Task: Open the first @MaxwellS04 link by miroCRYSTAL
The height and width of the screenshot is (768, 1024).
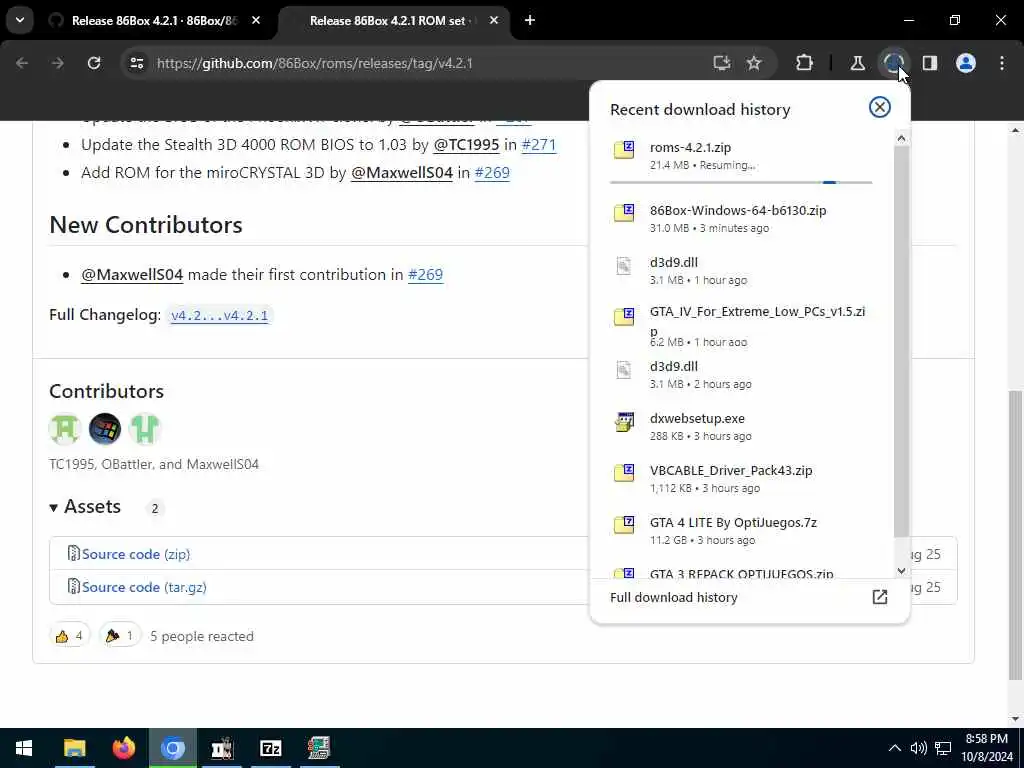Action: [402, 172]
